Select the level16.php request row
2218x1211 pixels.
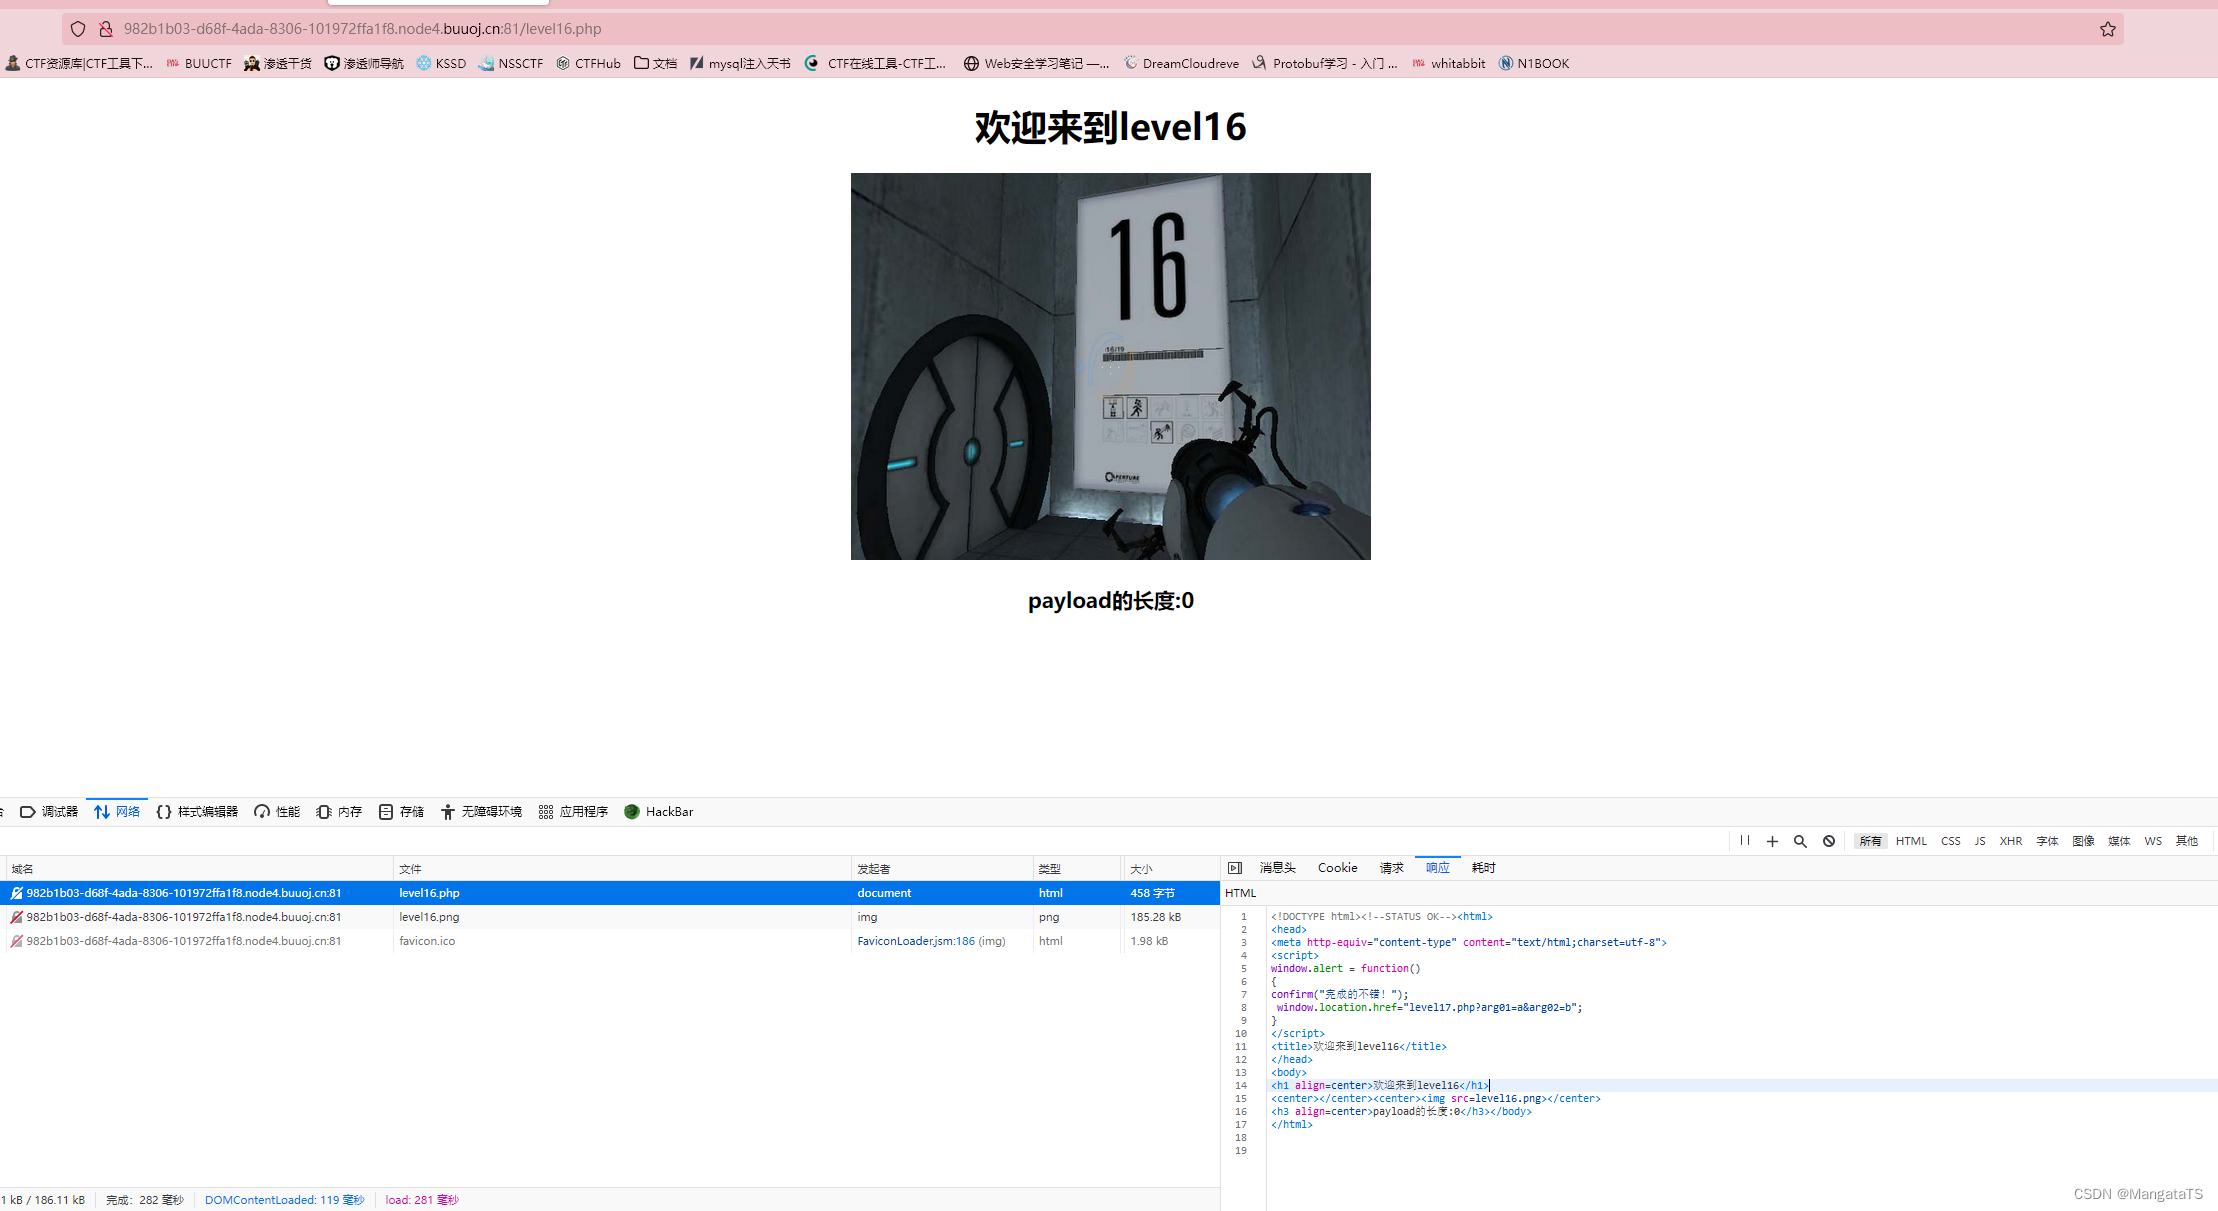(610, 893)
